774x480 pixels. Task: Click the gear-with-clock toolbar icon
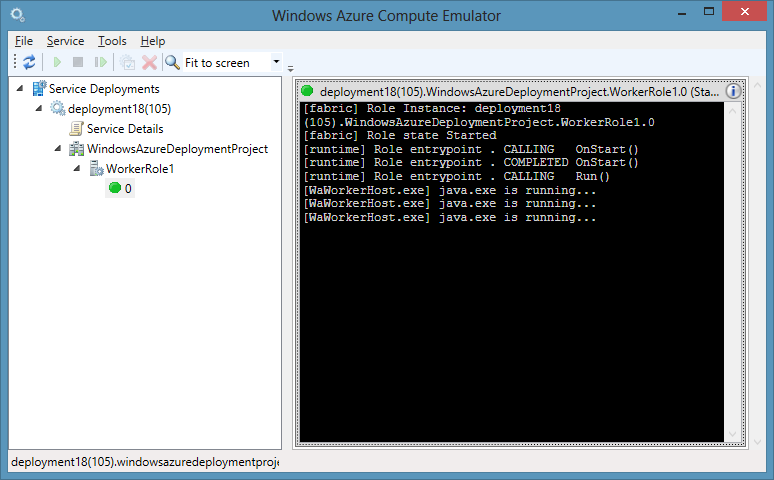coord(127,63)
